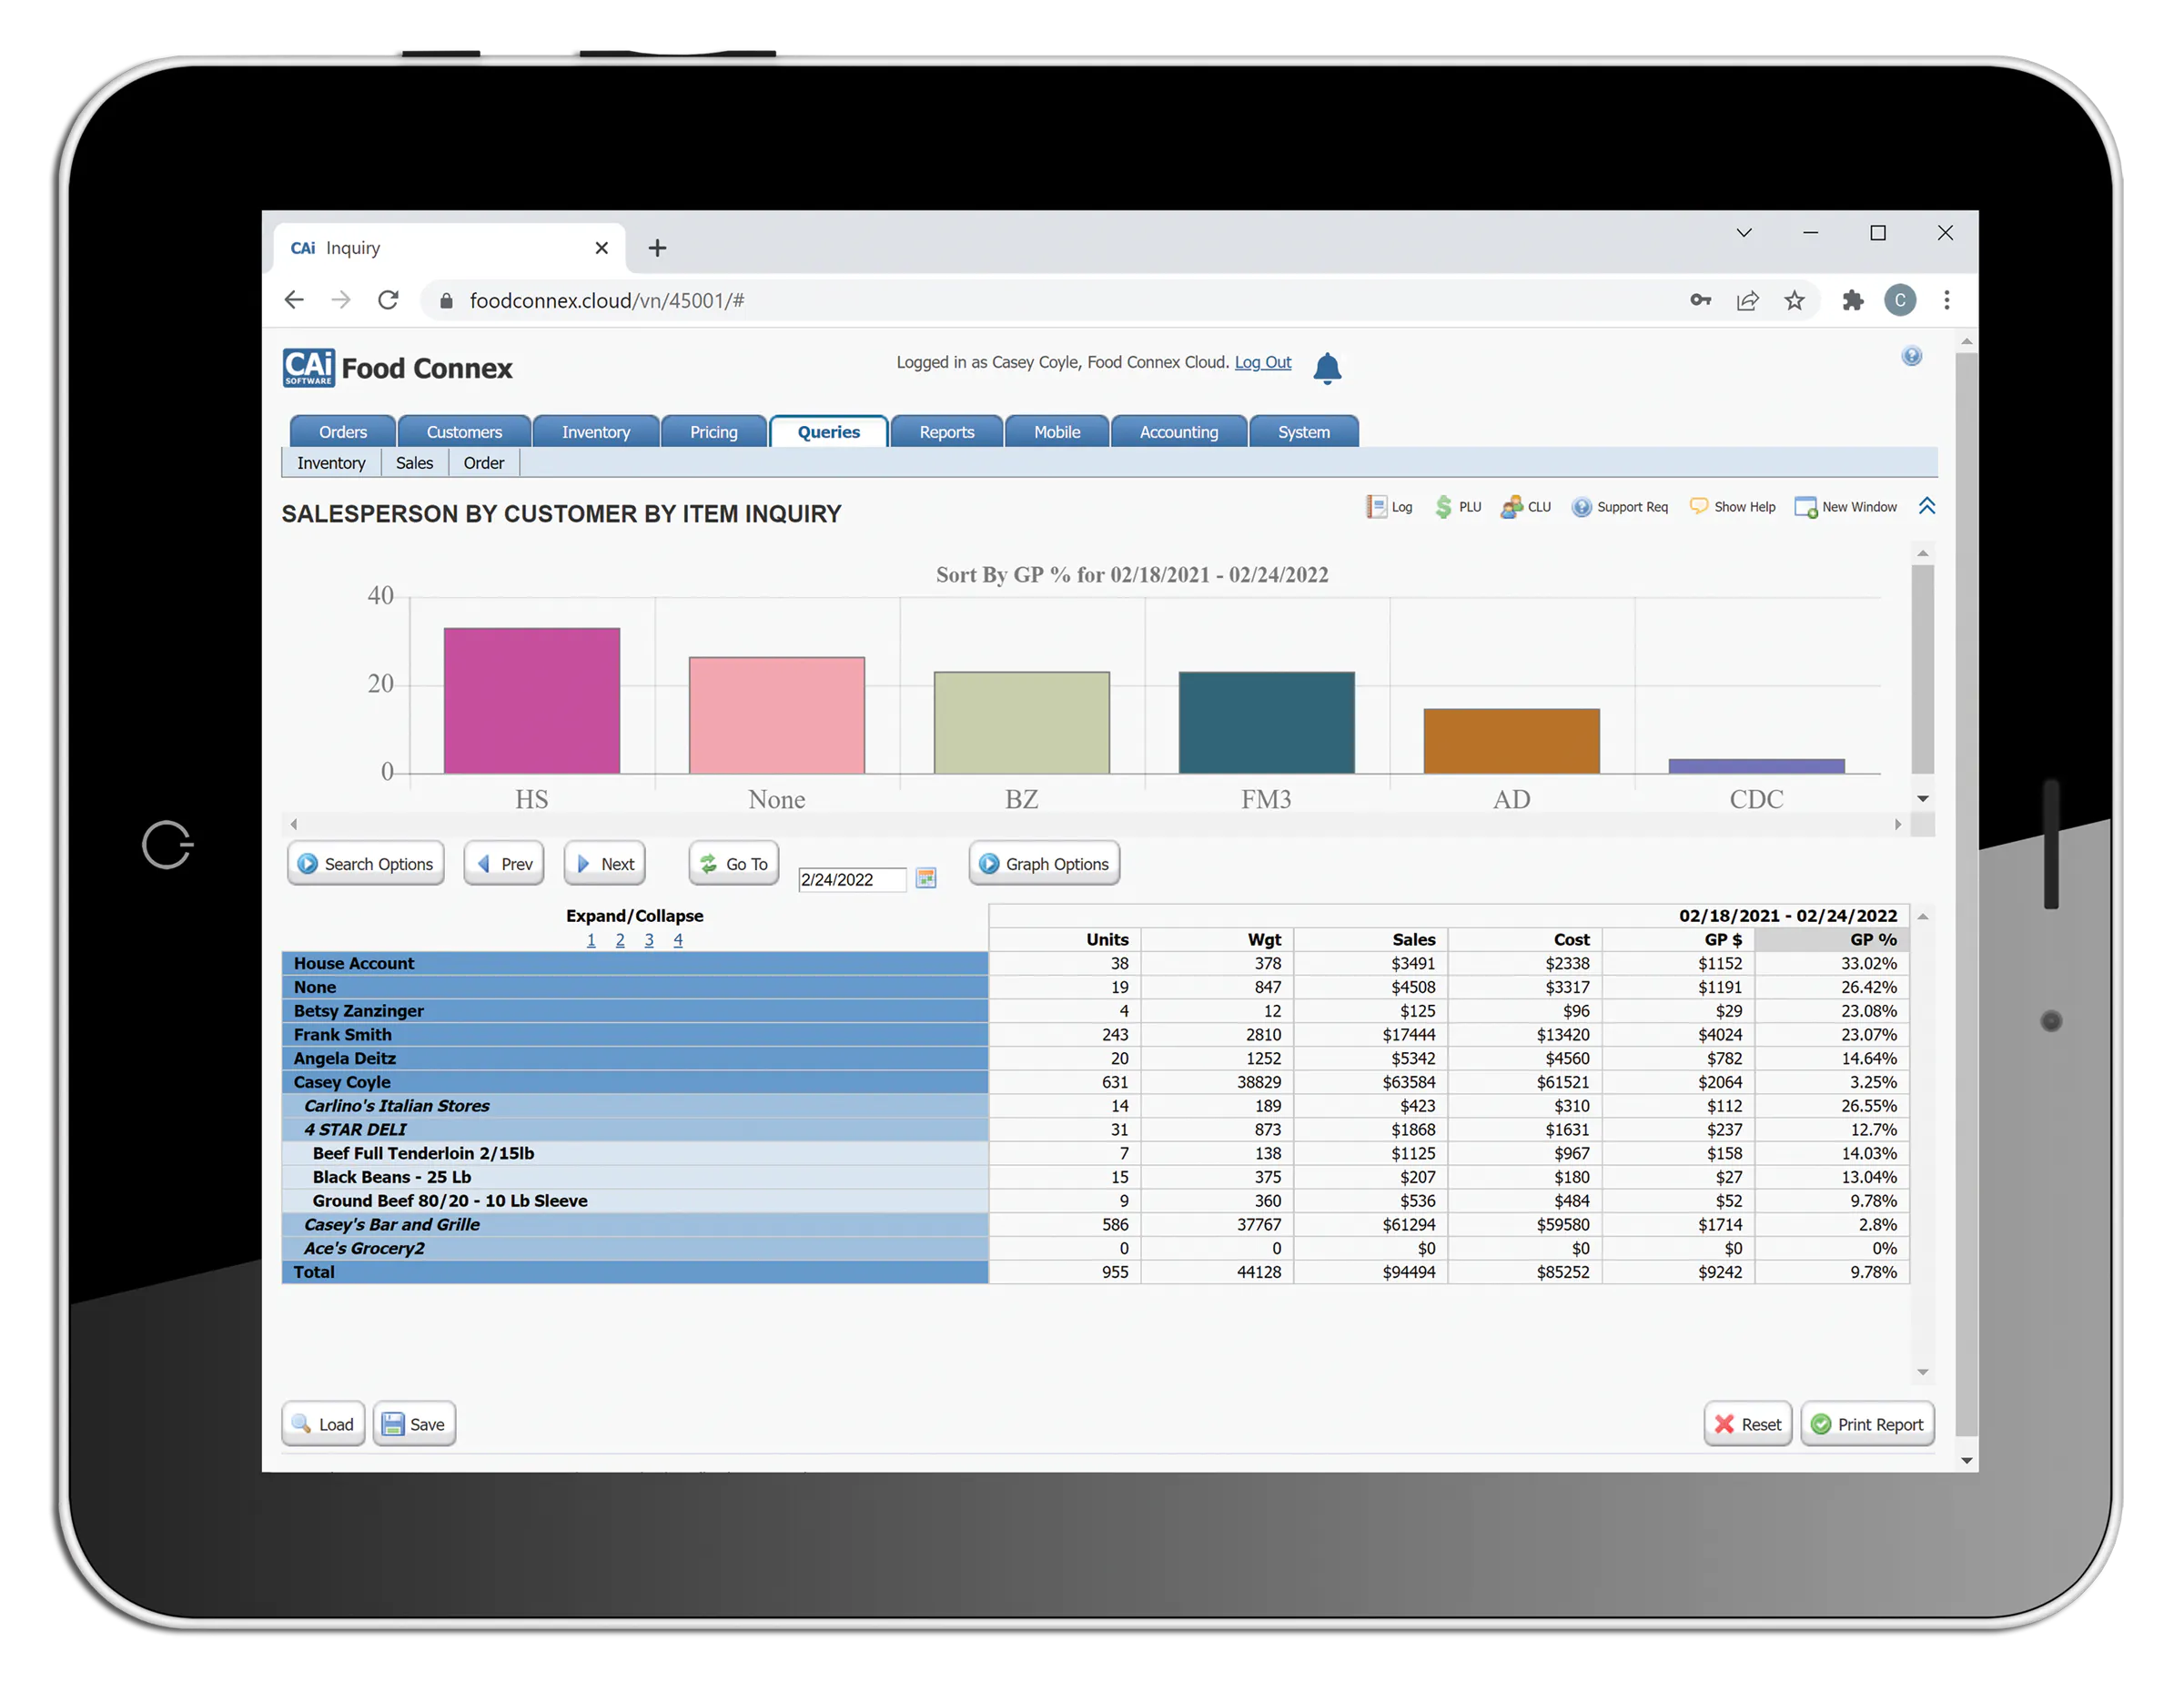The width and height of the screenshot is (2184, 1692).
Task: Select the HS magenta chart bar
Action: click(x=532, y=700)
